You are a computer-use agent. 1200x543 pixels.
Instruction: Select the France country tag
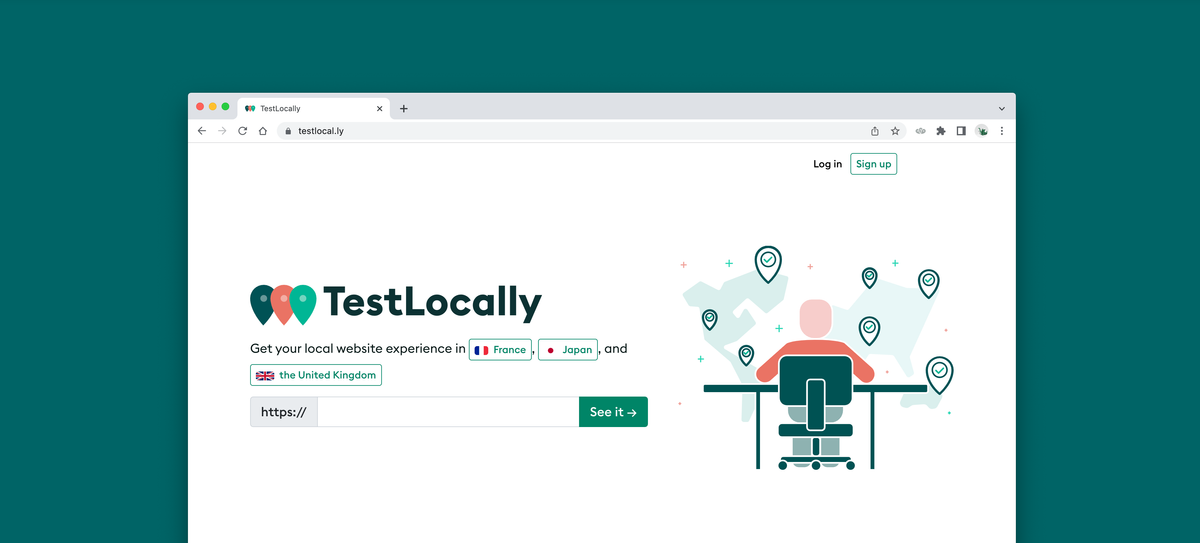[500, 350]
